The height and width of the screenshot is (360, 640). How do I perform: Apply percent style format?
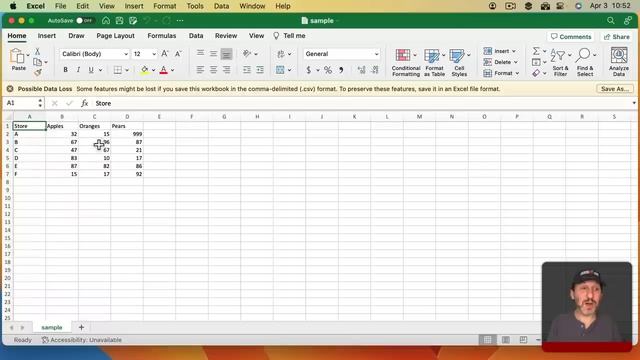pos(328,70)
